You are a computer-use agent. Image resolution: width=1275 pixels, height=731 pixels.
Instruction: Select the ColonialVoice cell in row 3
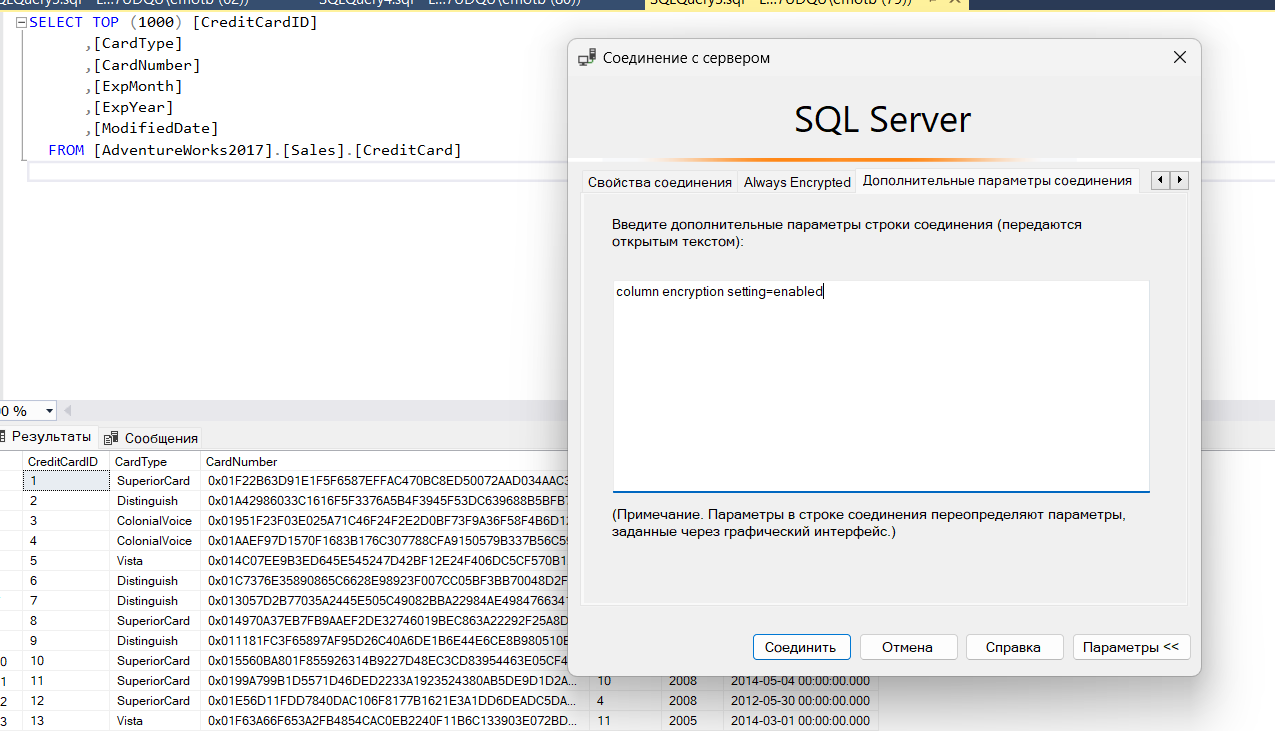(x=154, y=521)
